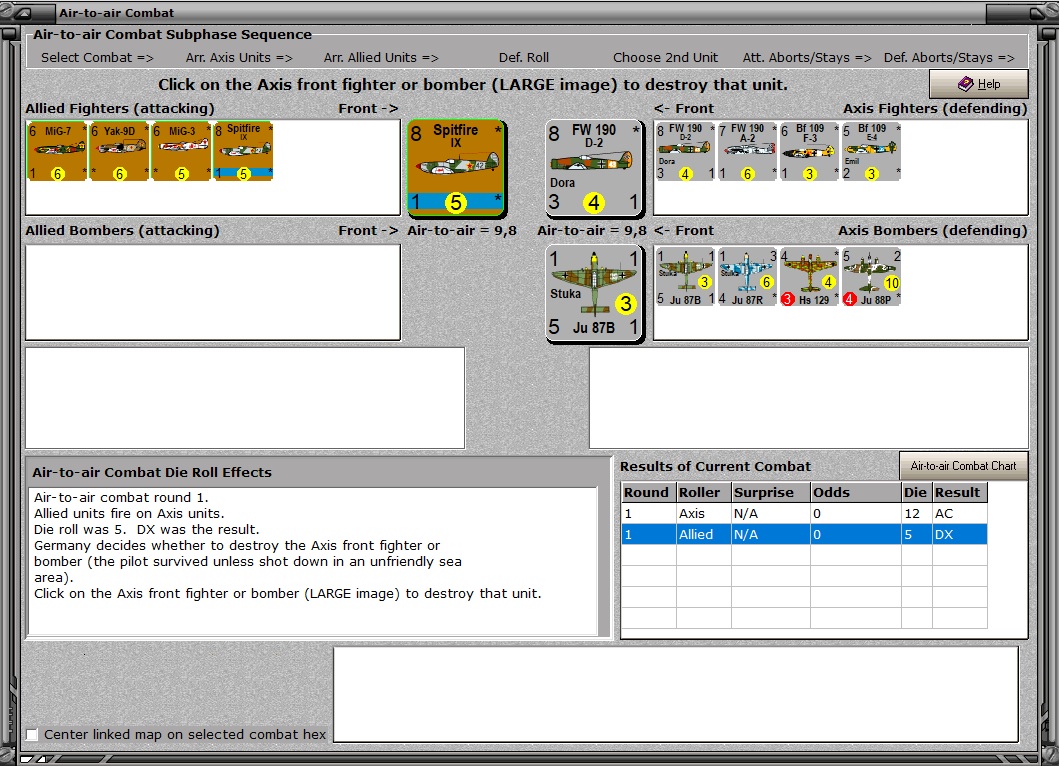Click the empty Allied Bombers attacking box
Viewport: 1059px width, 766px height.
coord(213,292)
